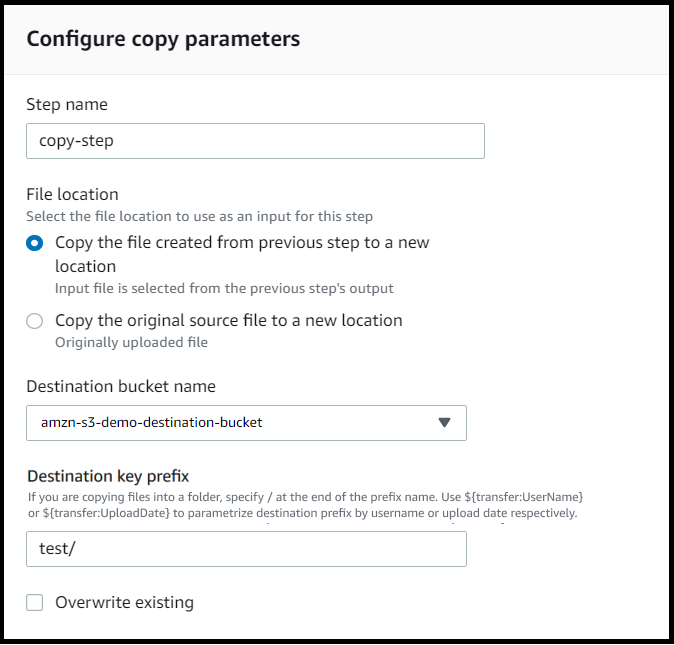Open the Destination bucket name dropdown
Image resolution: width=674 pixels, height=645 pixels.
pyautogui.click(x=246, y=422)
